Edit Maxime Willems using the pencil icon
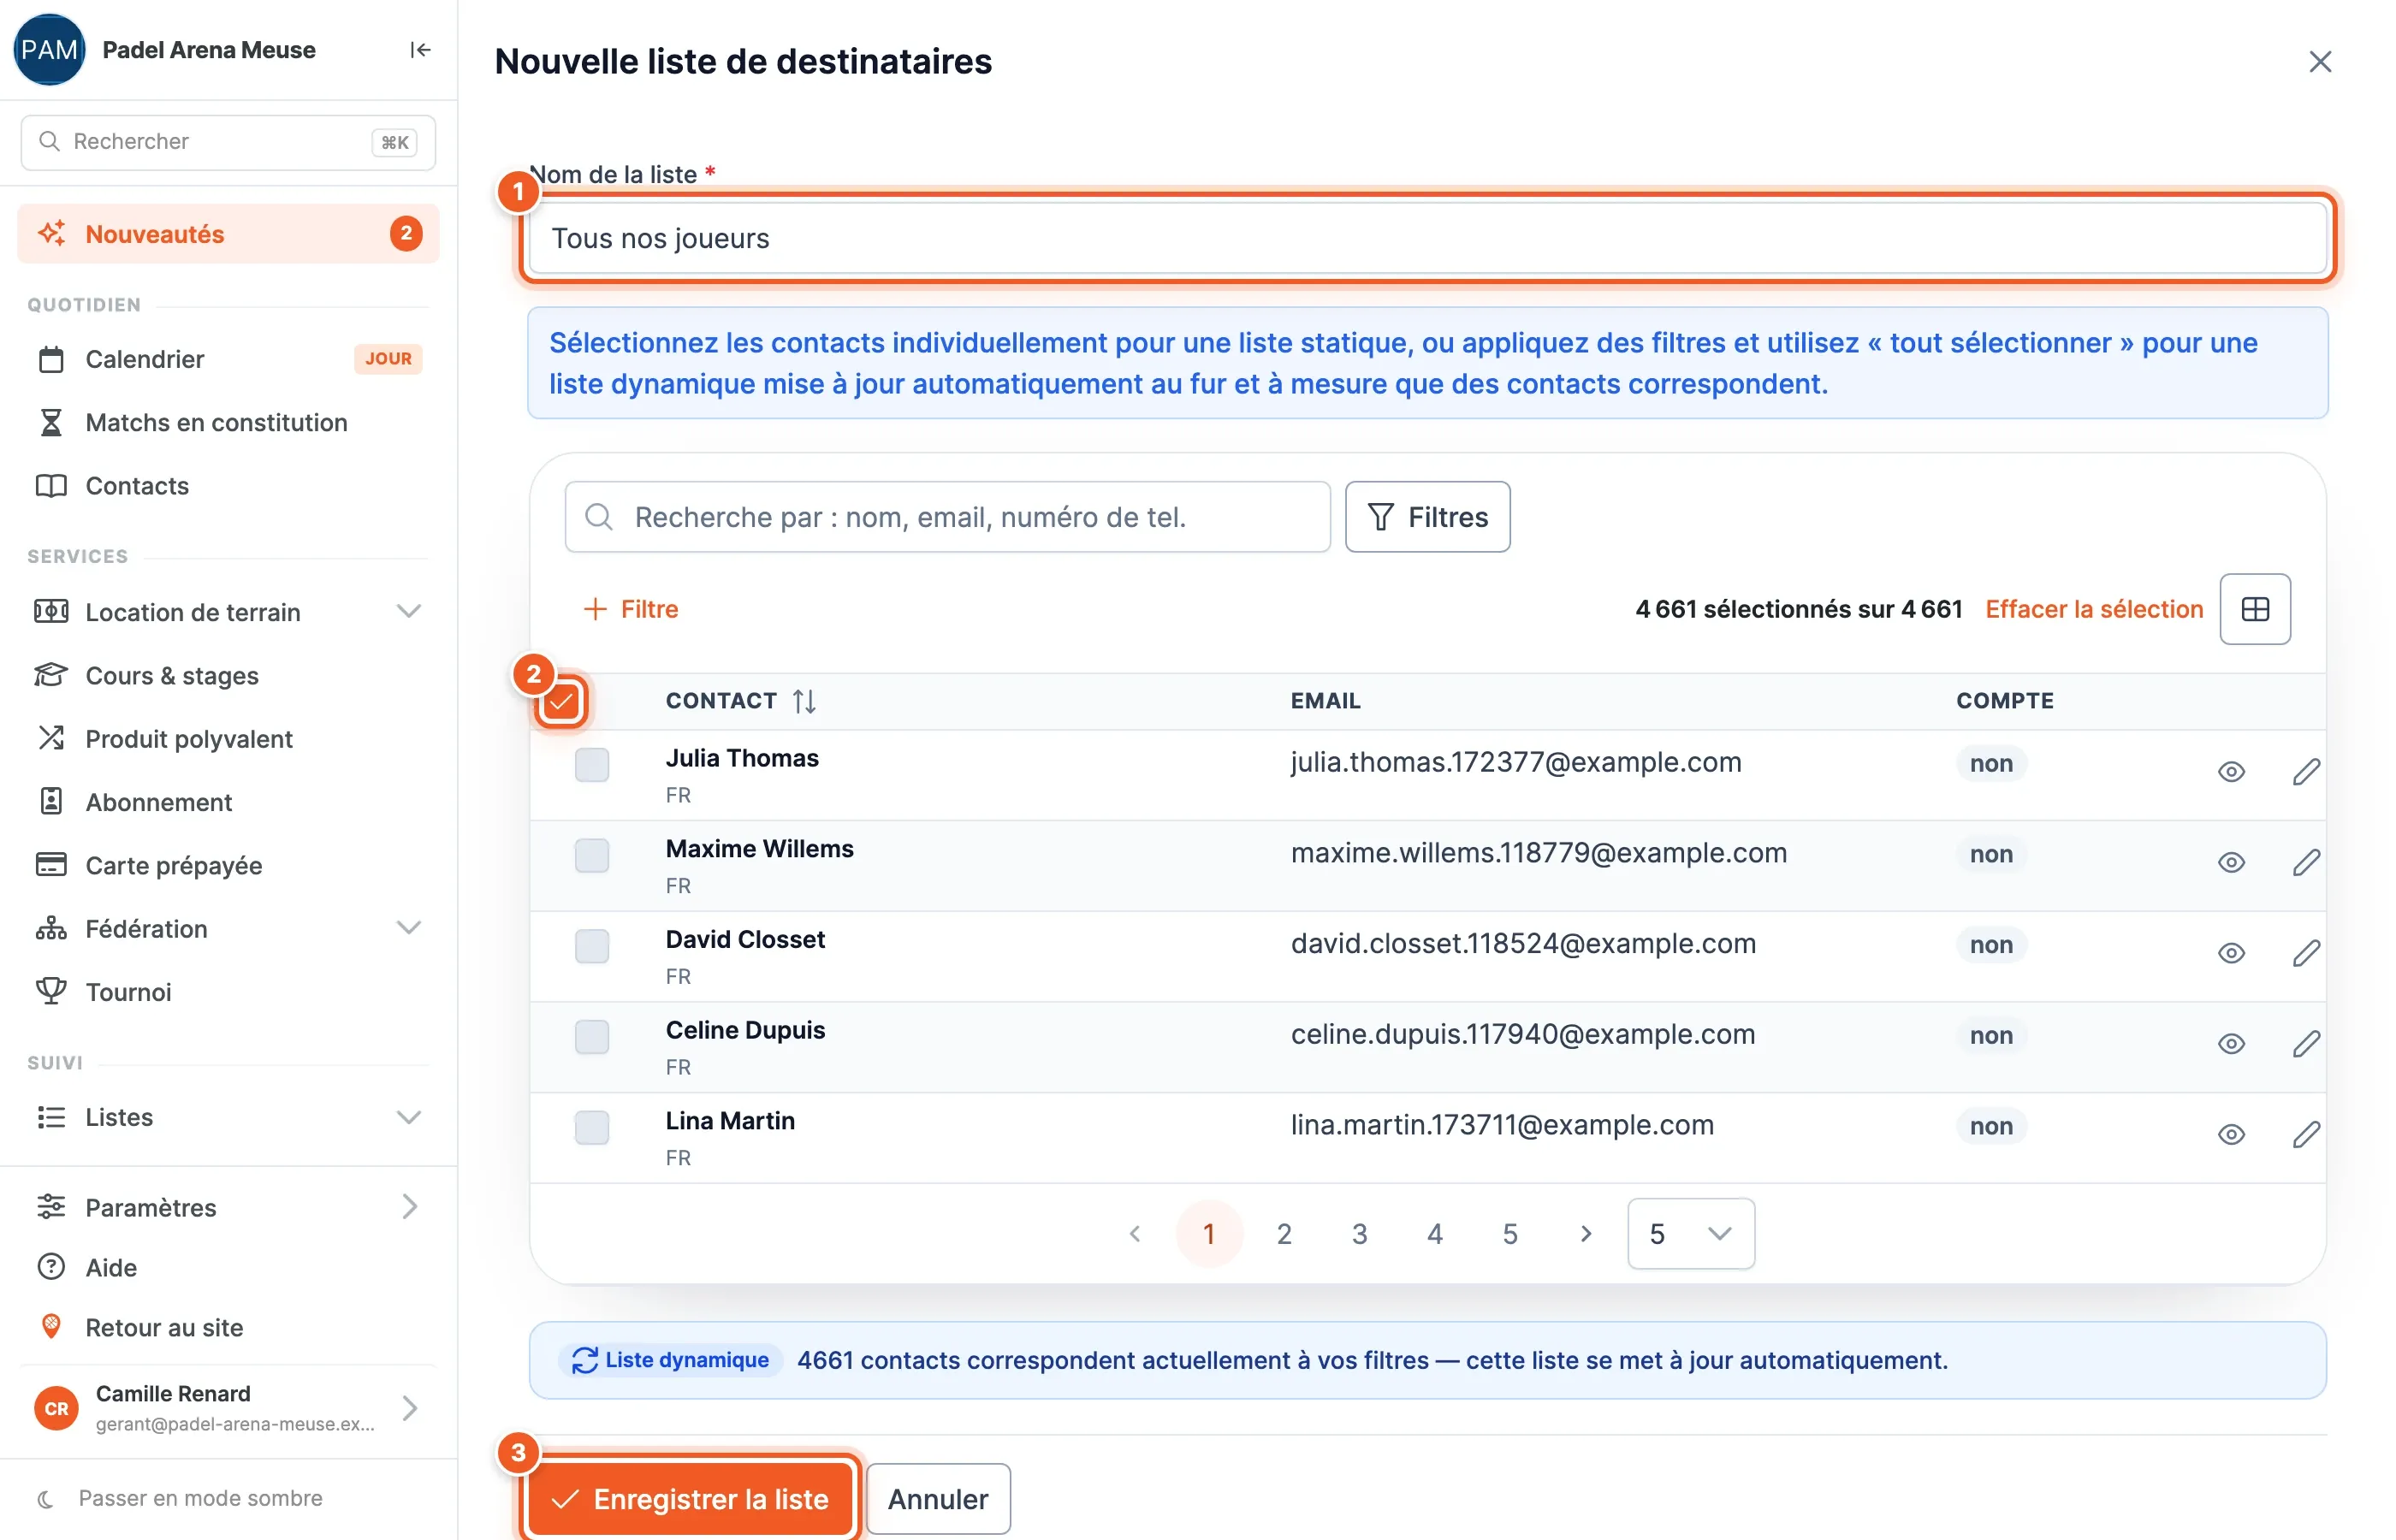The image size is (2396, 1540). 2305,863
